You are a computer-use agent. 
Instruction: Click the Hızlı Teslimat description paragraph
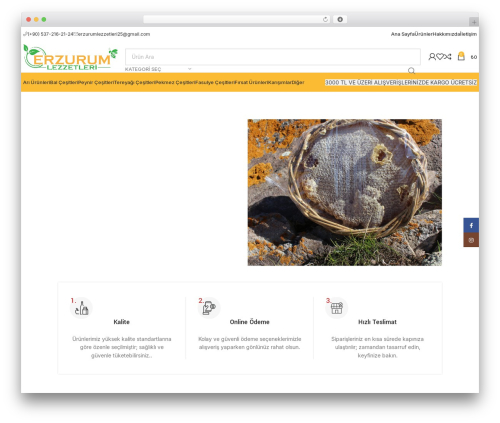pyautogui.click(x=377, y=347)
